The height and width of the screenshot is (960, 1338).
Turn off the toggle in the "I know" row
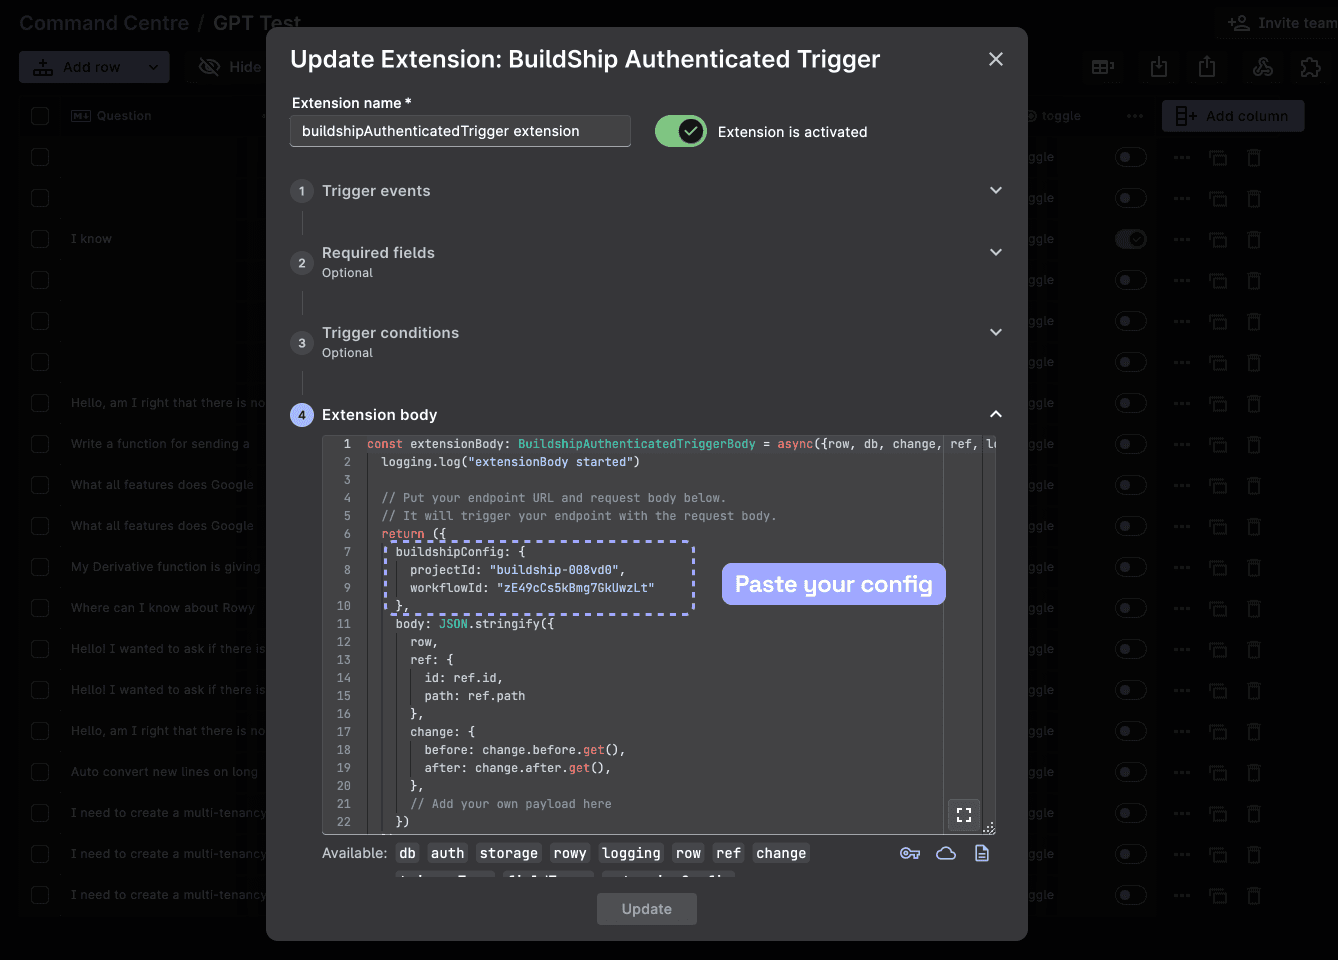pyautogui.click(x=1131, y=239)
